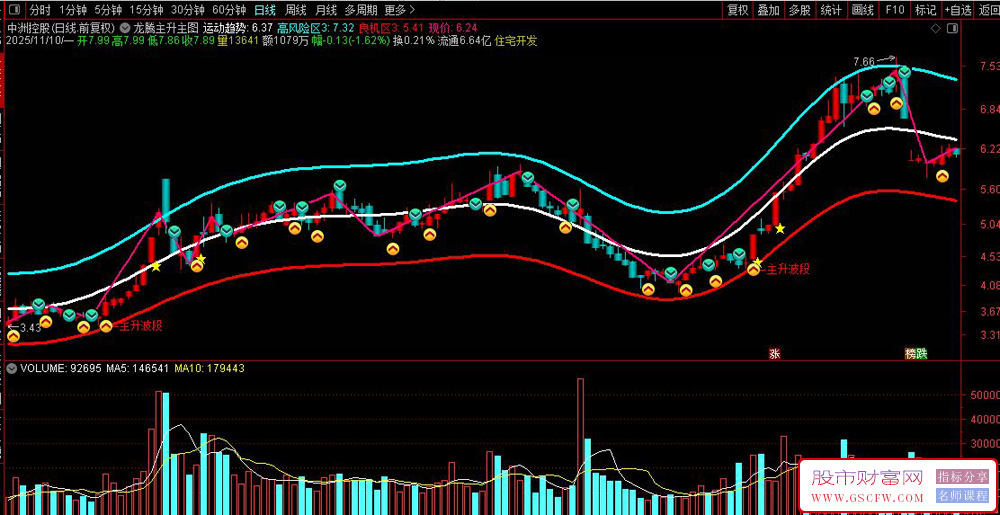Screen dimensions: 1000x515
Task: Click the 良机区3: 5.41 legend value
Action: [391, 29]
